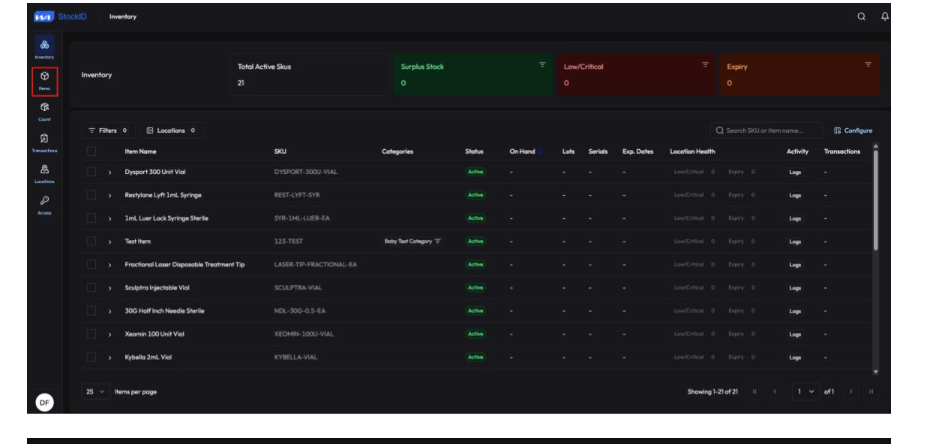This screenshot has width=933, height=444.
Task: Click the DF user avatar
Action: 45,403
